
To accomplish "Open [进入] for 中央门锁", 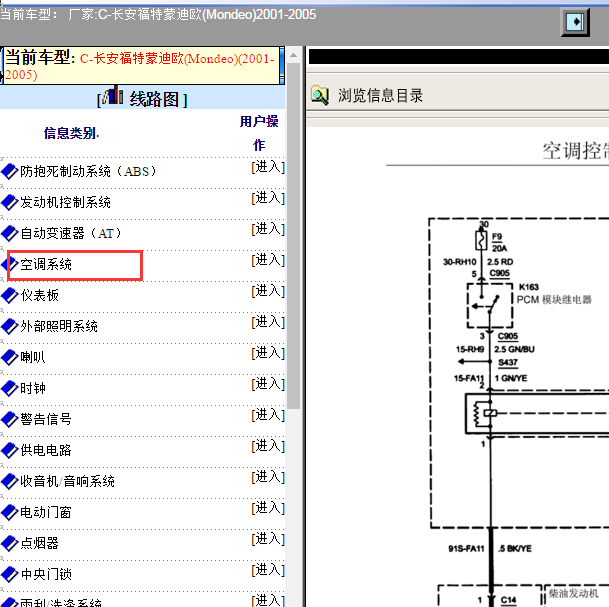I will pos(268,570).
